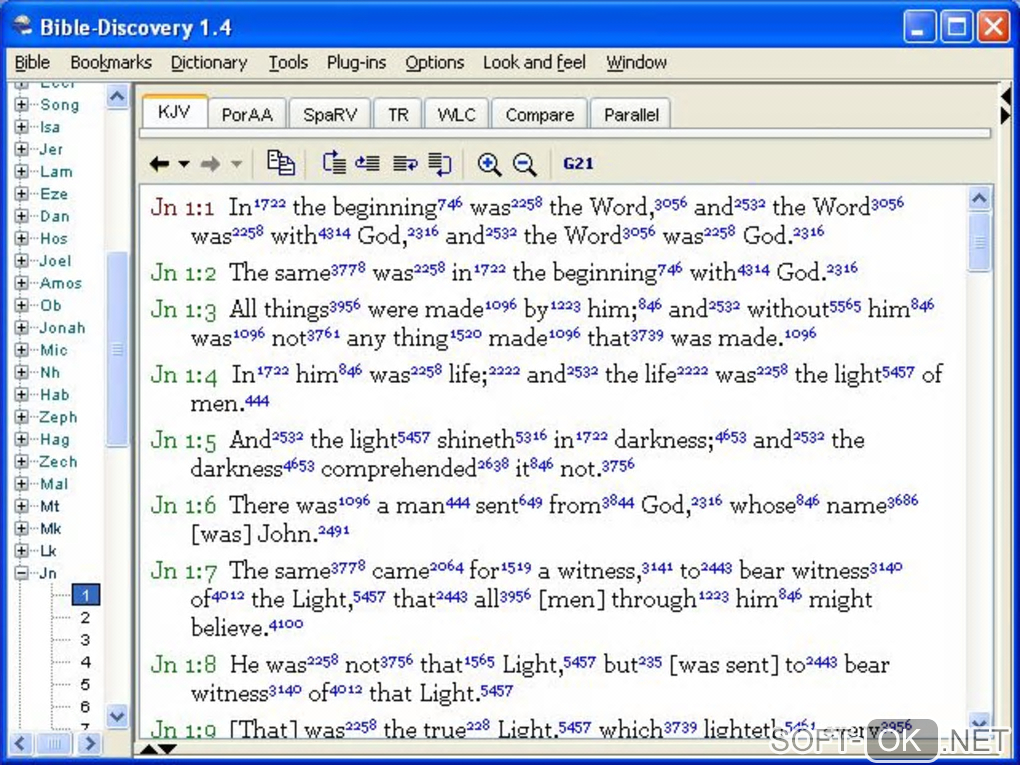Click the text pane scroll-down arrow

click(x=979, y=721)
